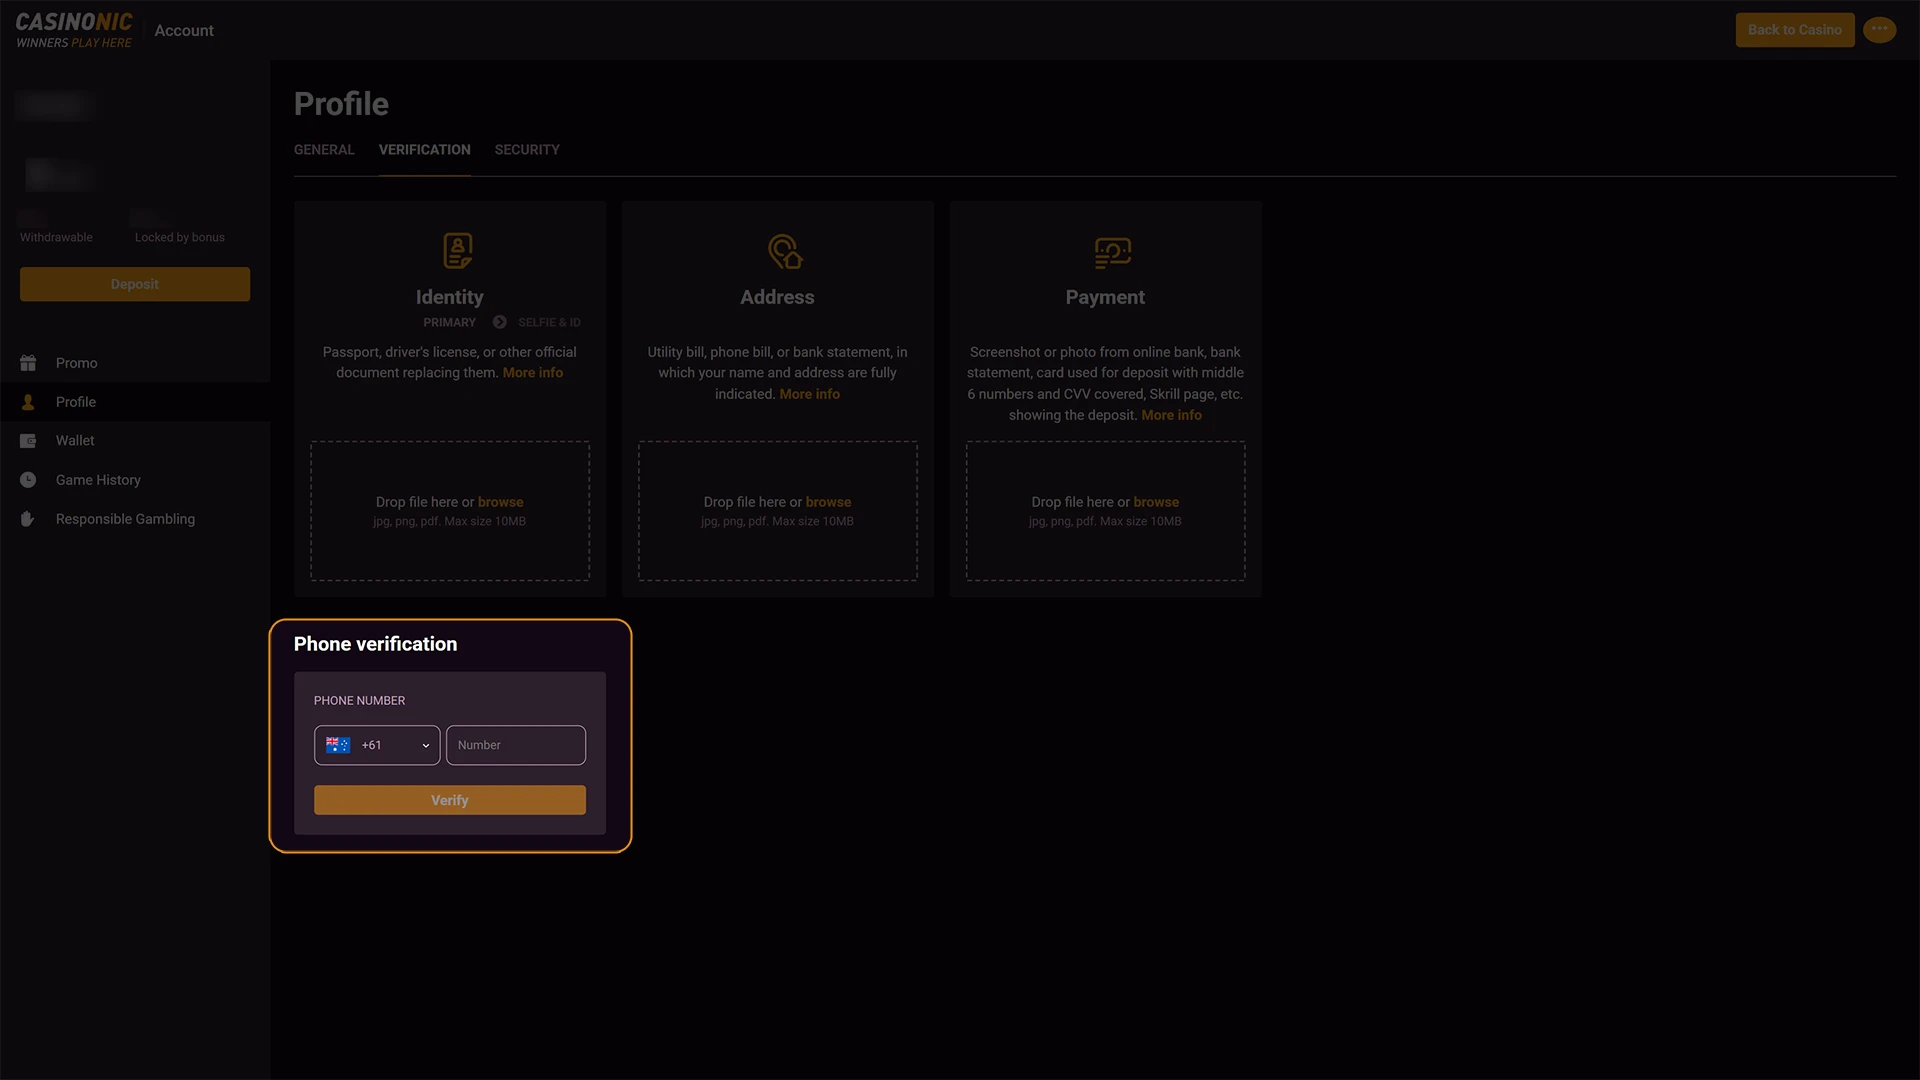
Task: Open the chat bubble icon at top right
Action: coord(1879,30)
